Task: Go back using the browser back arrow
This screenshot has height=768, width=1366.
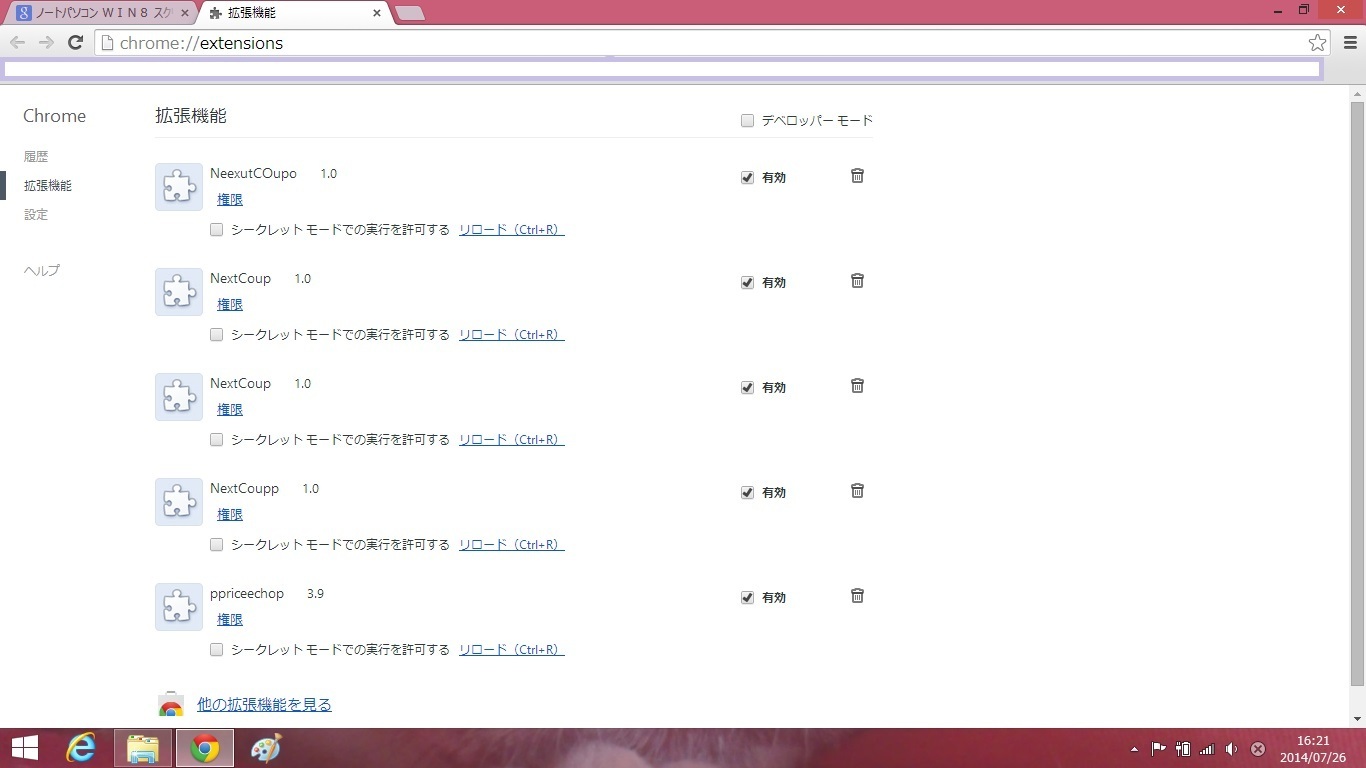Action: [17, 42]
